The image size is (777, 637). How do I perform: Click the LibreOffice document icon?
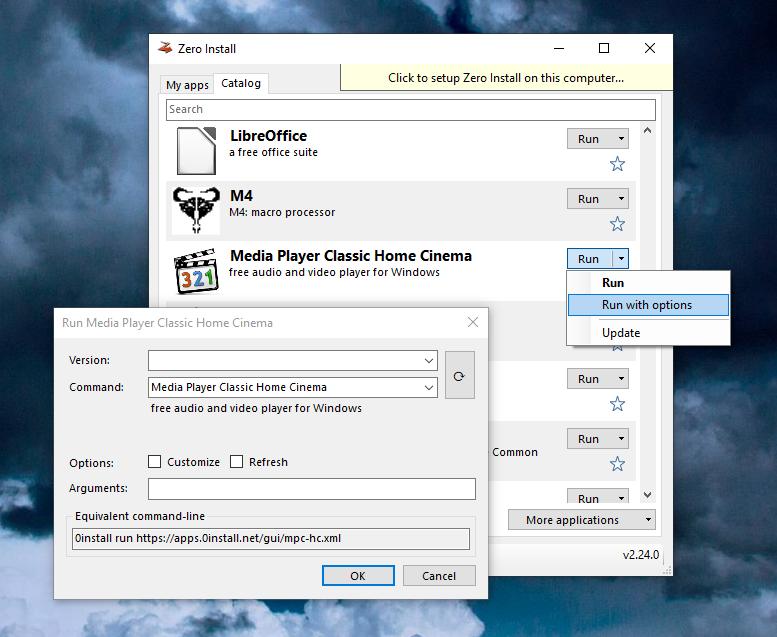point(196,151)
